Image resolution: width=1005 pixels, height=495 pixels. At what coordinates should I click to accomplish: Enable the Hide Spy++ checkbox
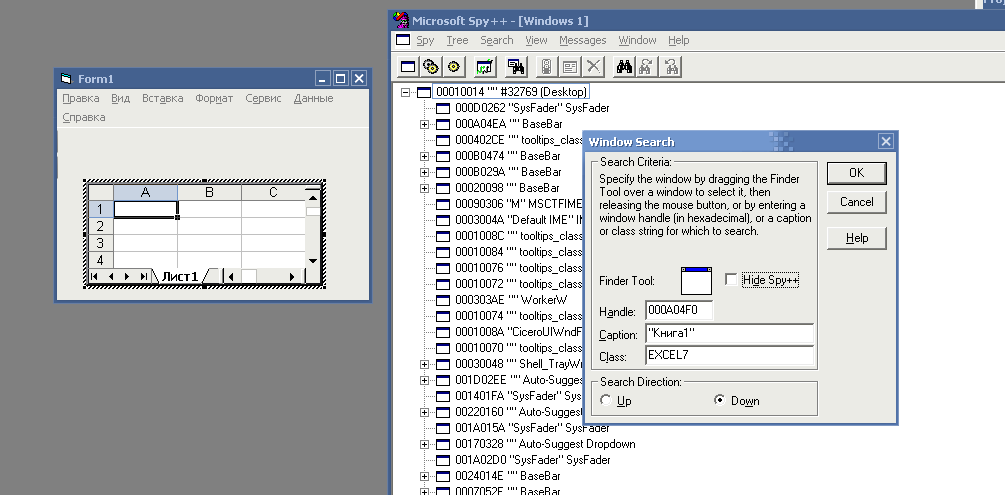click(x=731, y=280)
